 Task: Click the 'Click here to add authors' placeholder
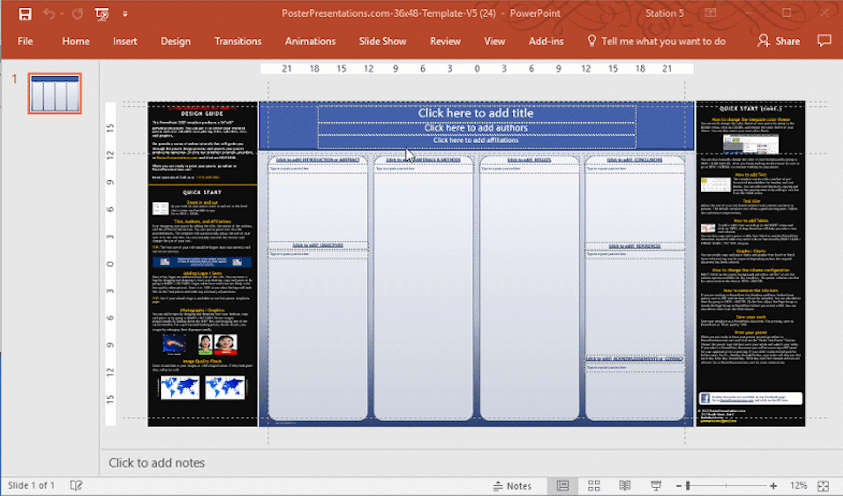pyautogui.click(x=476, y=128)
